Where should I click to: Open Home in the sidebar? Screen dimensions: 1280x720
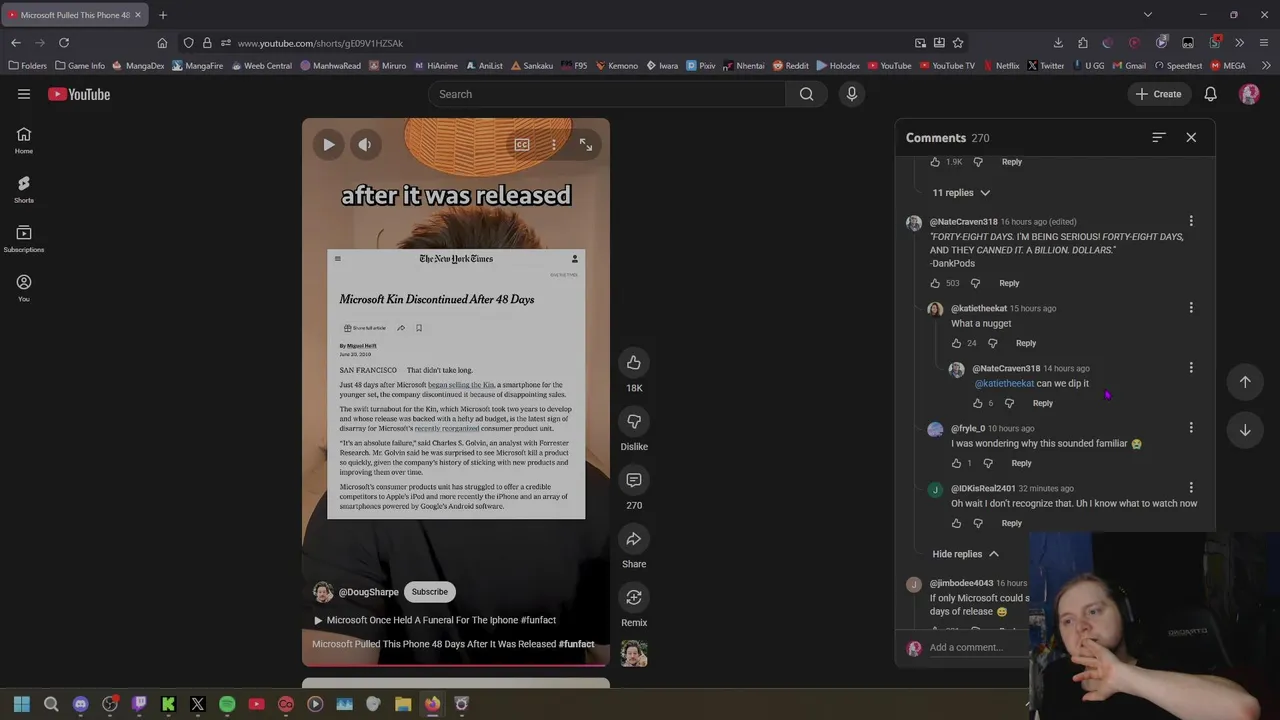(24, 141)
